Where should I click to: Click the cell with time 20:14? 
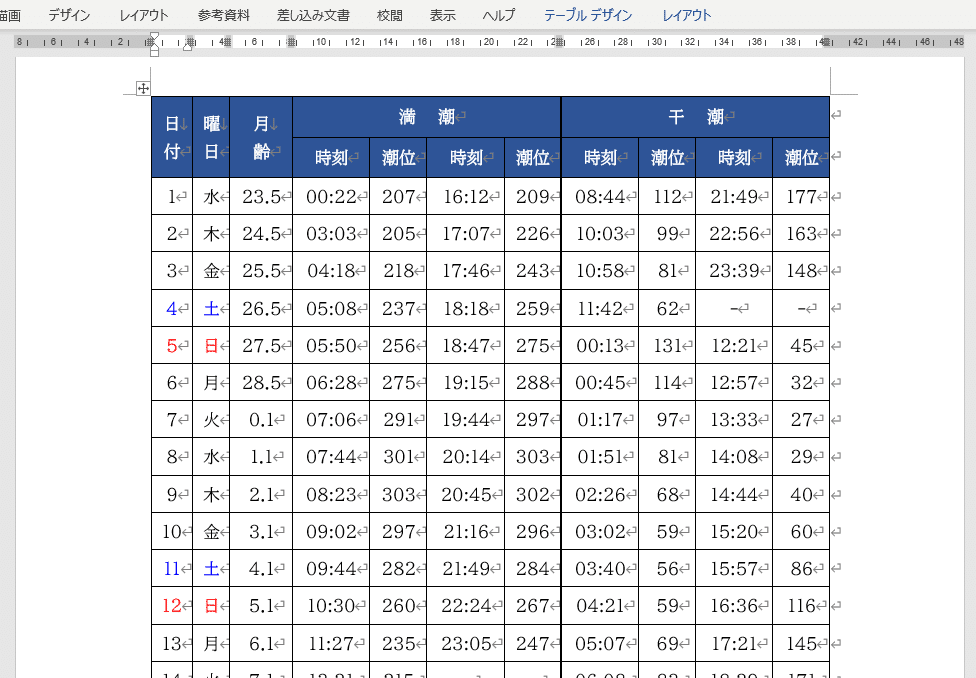466,457
